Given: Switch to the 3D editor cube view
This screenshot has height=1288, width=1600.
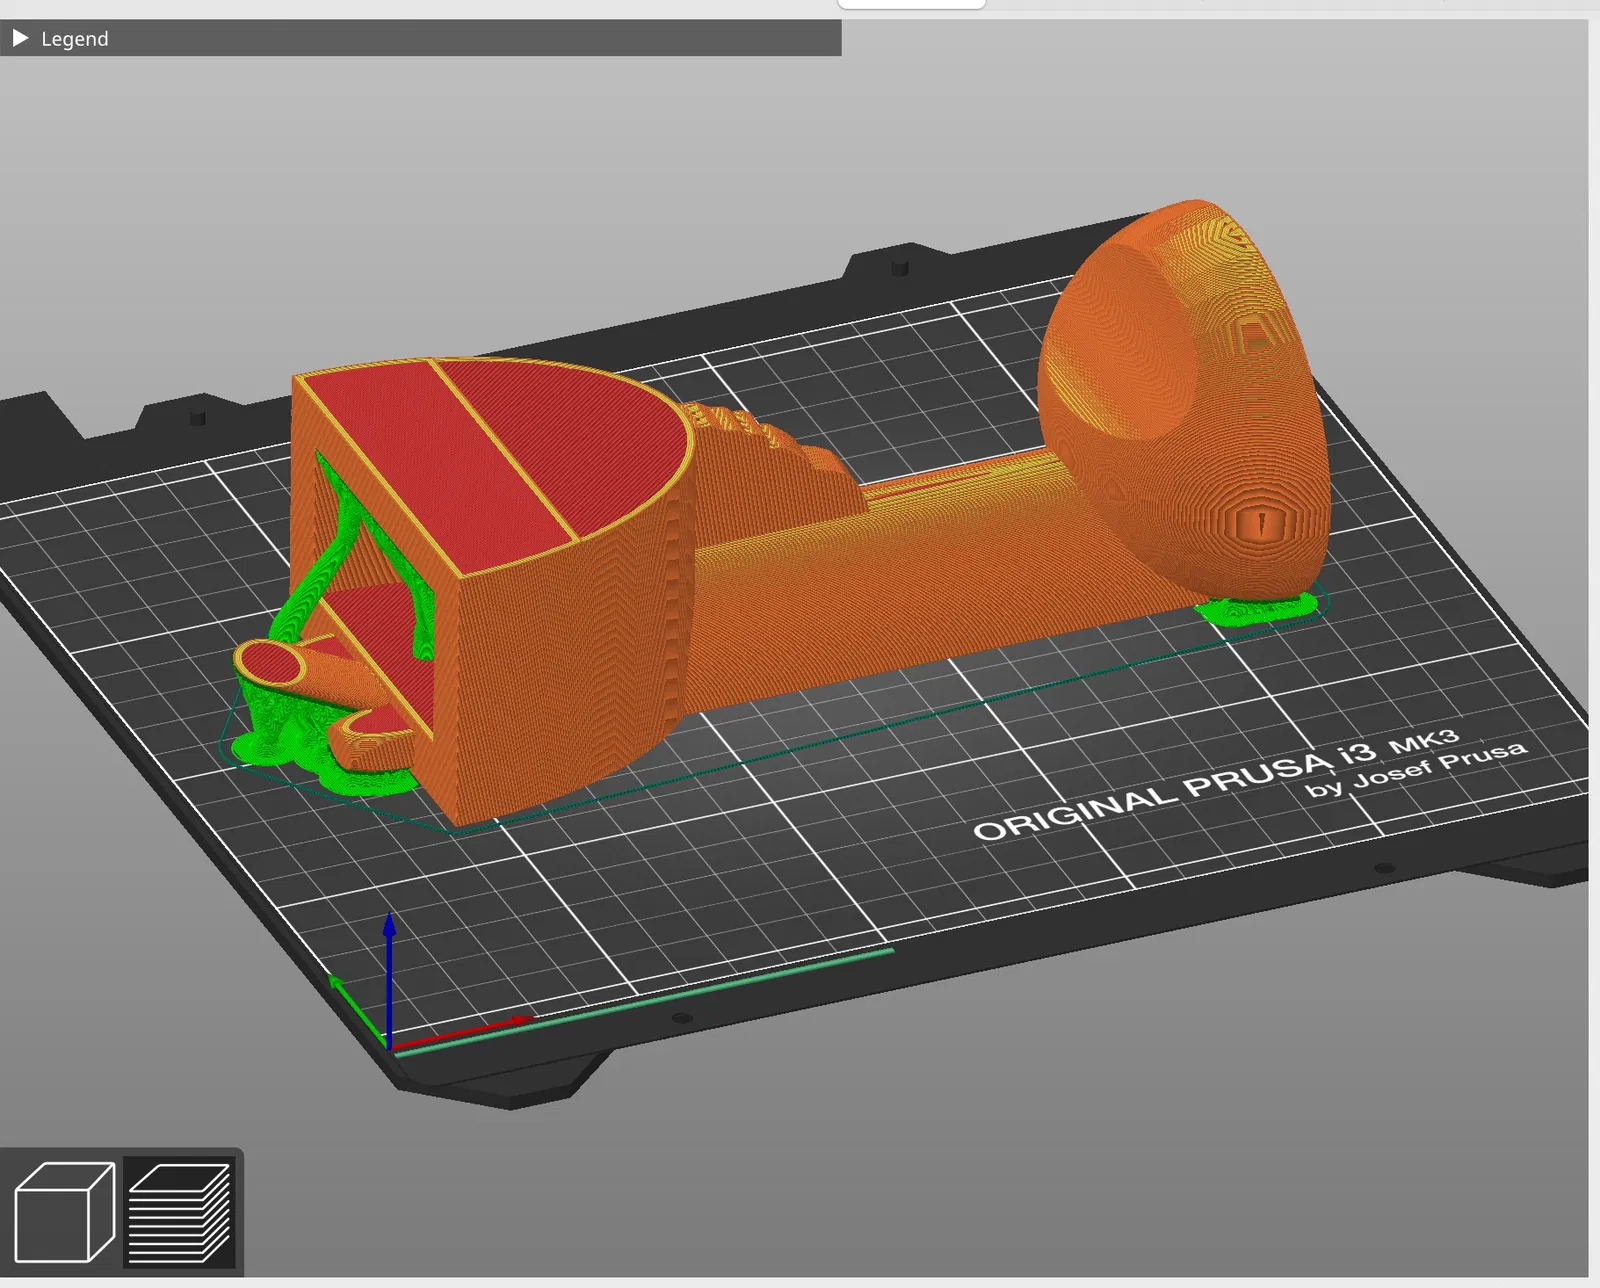Looking at the screenshot, I should click(65, 1212).
